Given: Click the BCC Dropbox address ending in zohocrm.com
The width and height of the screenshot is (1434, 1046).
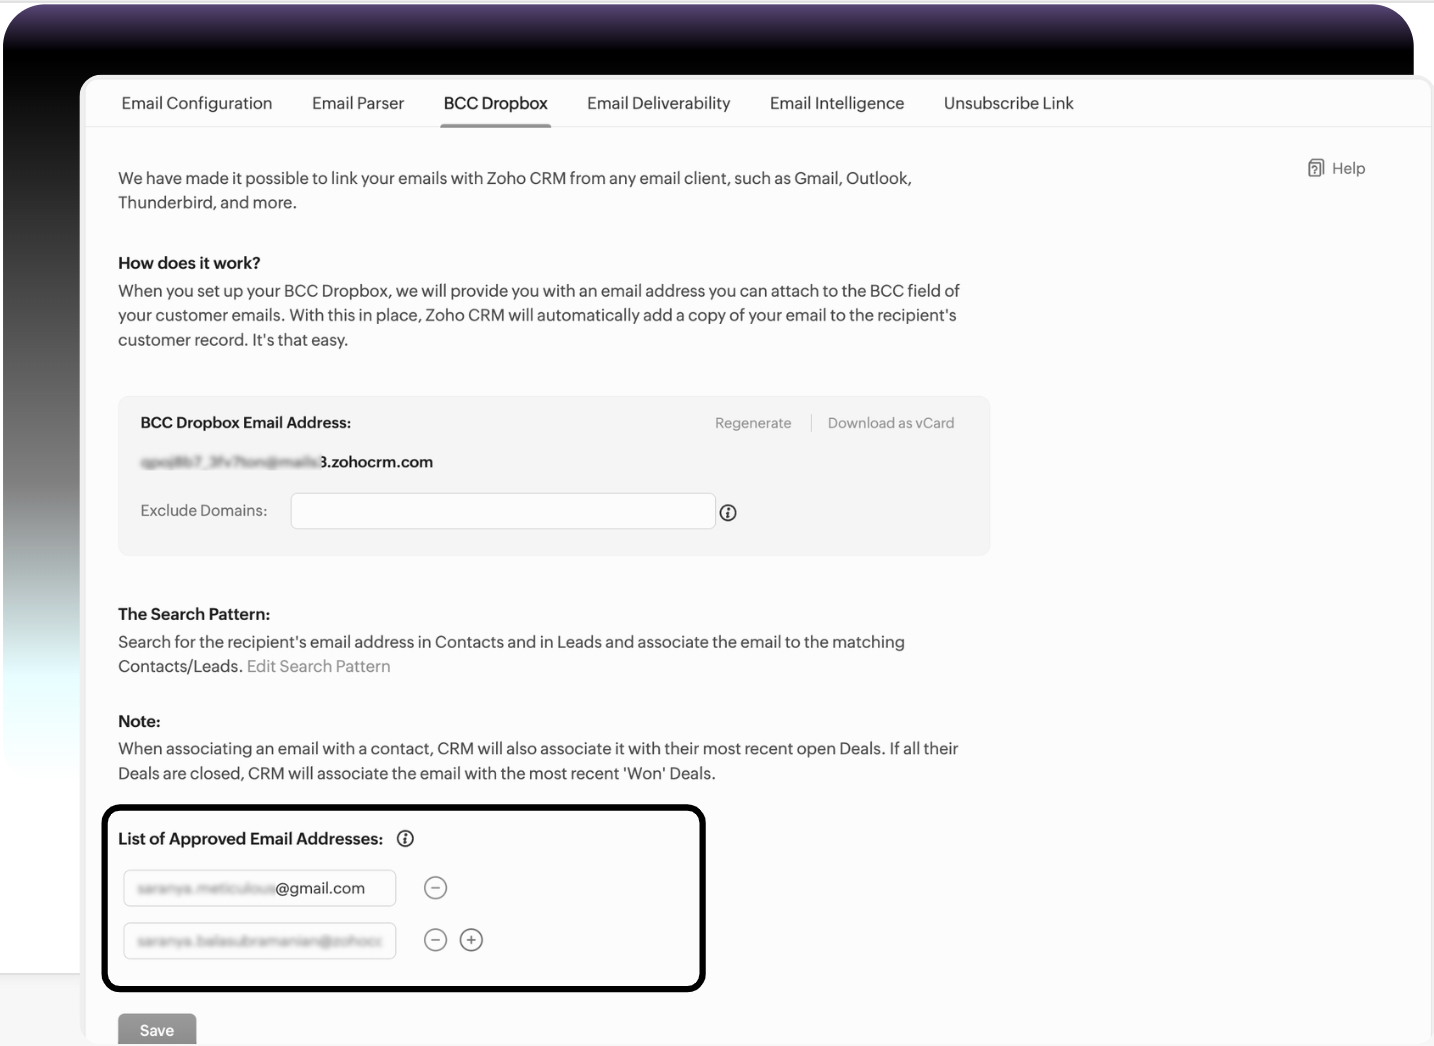Looking at the screenshot, I should (287, 462).
